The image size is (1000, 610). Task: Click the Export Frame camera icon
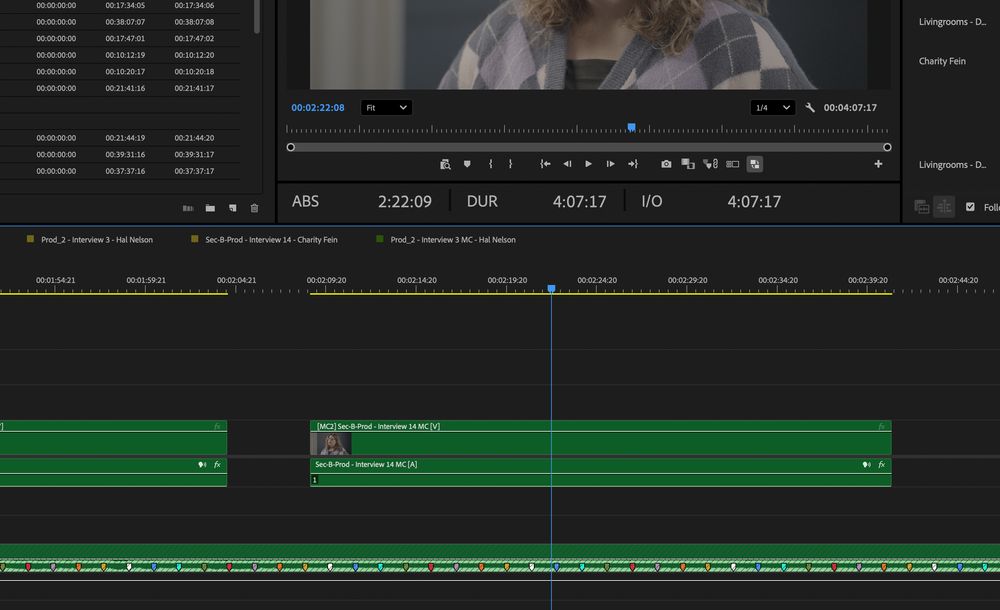(666, 164)
